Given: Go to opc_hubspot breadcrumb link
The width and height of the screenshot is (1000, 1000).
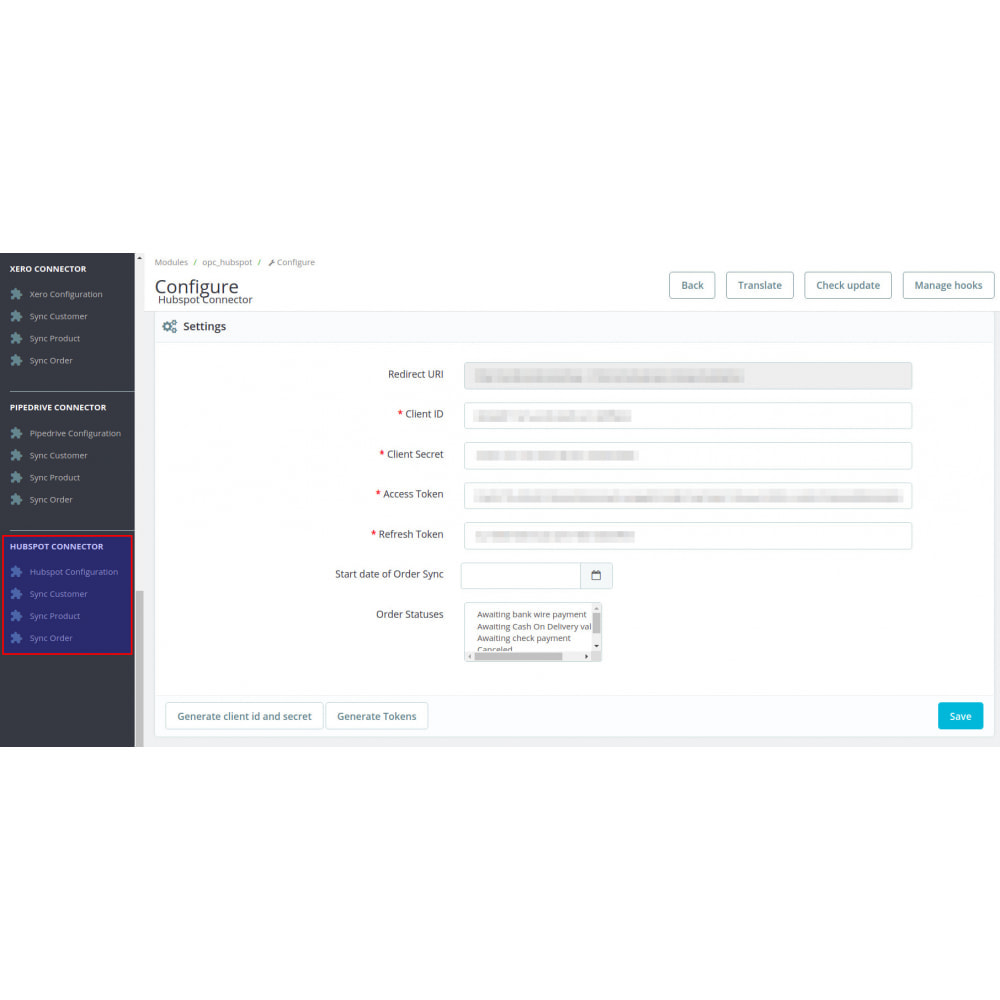Looking at the screenshot, I should pyautogui.click(x=227, y=262).
